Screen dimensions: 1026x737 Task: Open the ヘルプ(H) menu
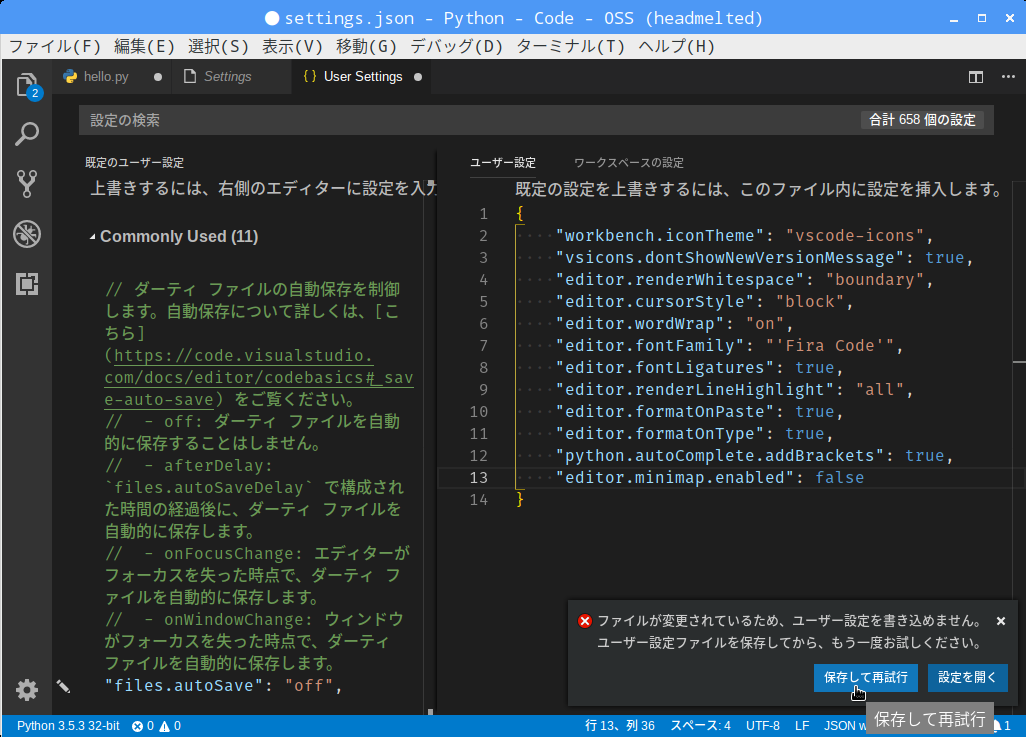676,46
